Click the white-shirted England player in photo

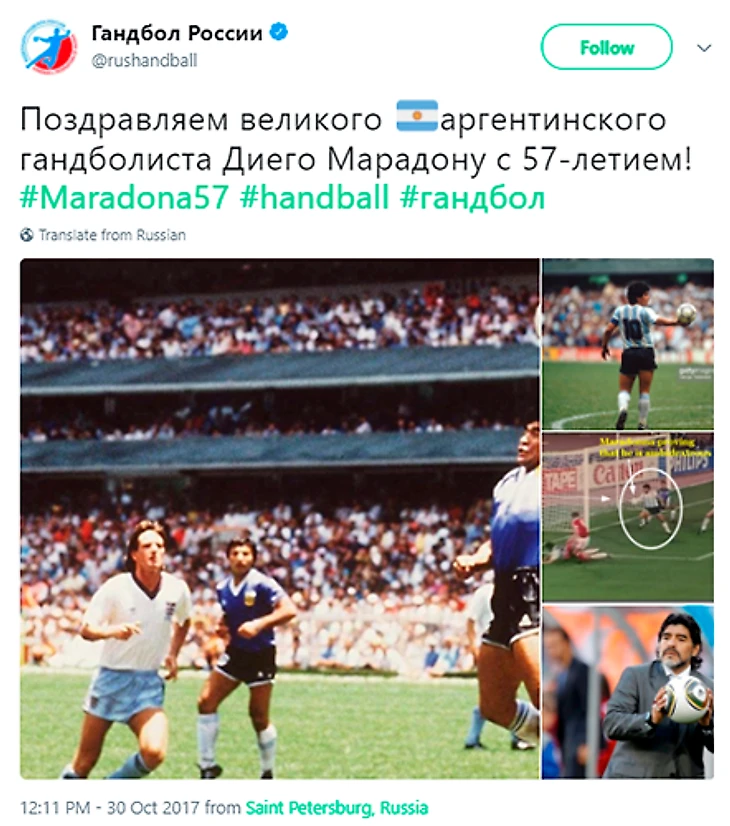point(136,643)
